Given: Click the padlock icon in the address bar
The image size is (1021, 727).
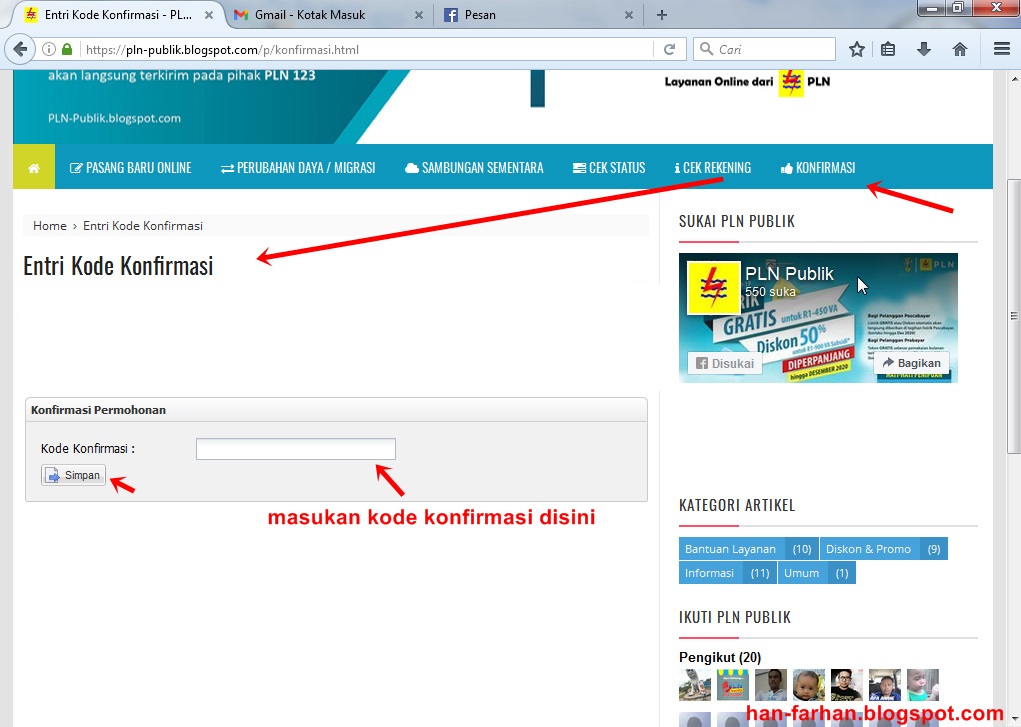Looking at the screenshot, I should [x=66, y=48].
